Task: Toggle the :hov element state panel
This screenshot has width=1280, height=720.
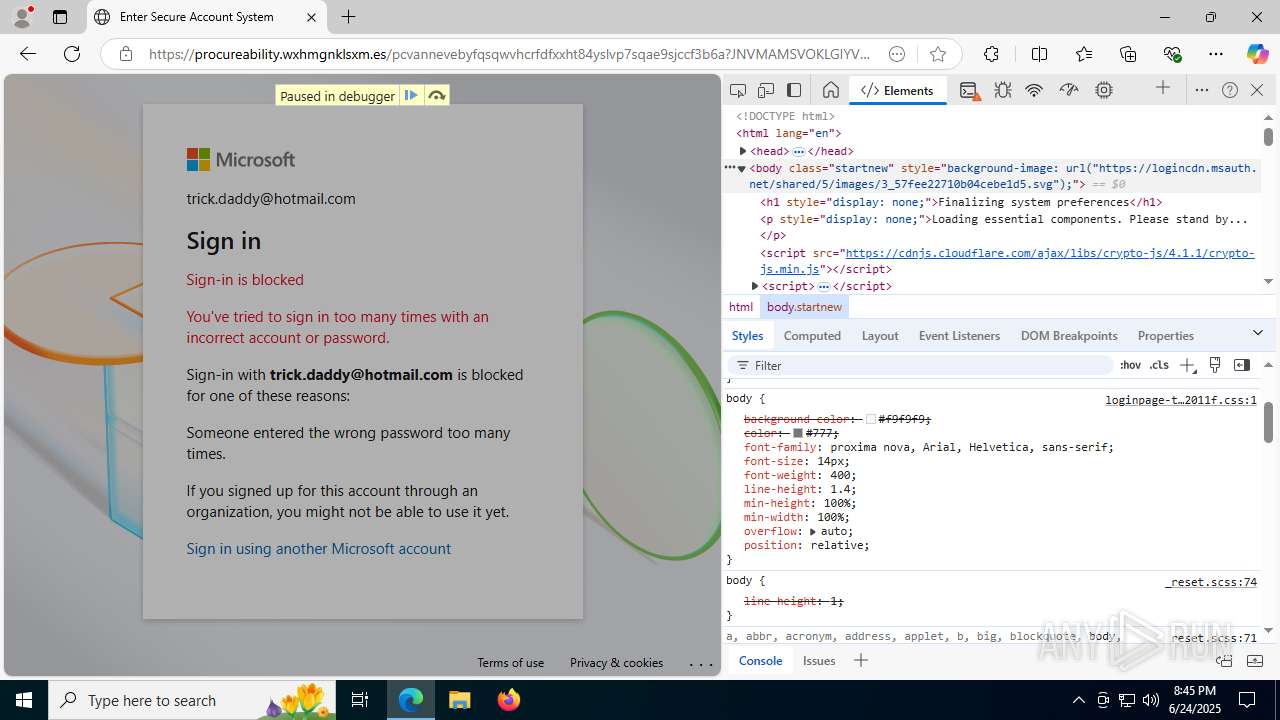Action: click(1130, 365)
